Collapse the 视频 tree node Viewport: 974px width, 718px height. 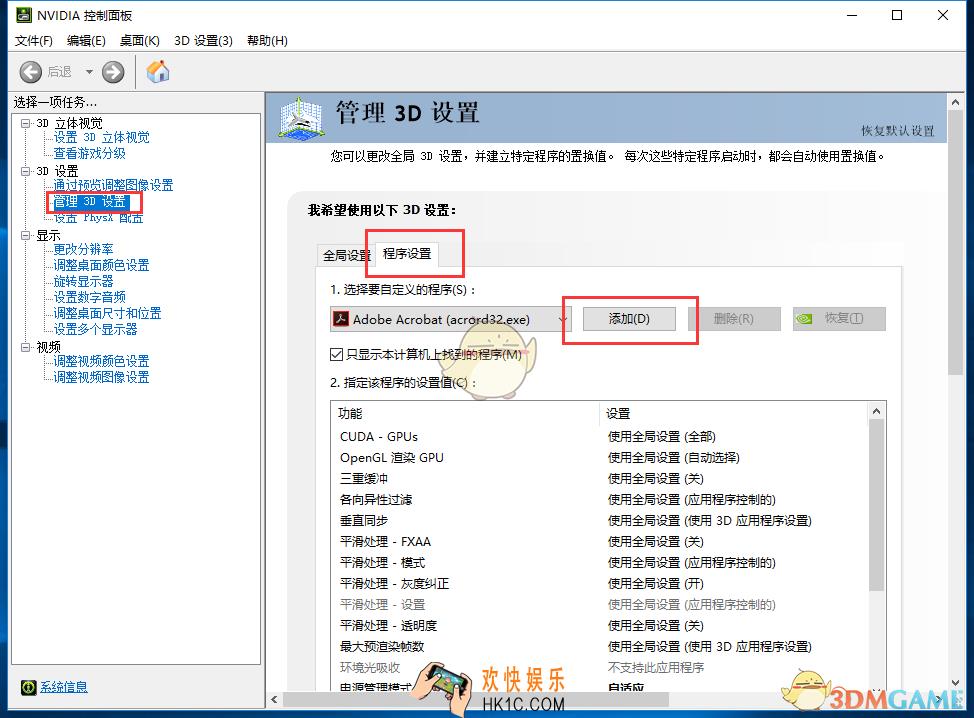pyautogui.click(x=25, y=347)
